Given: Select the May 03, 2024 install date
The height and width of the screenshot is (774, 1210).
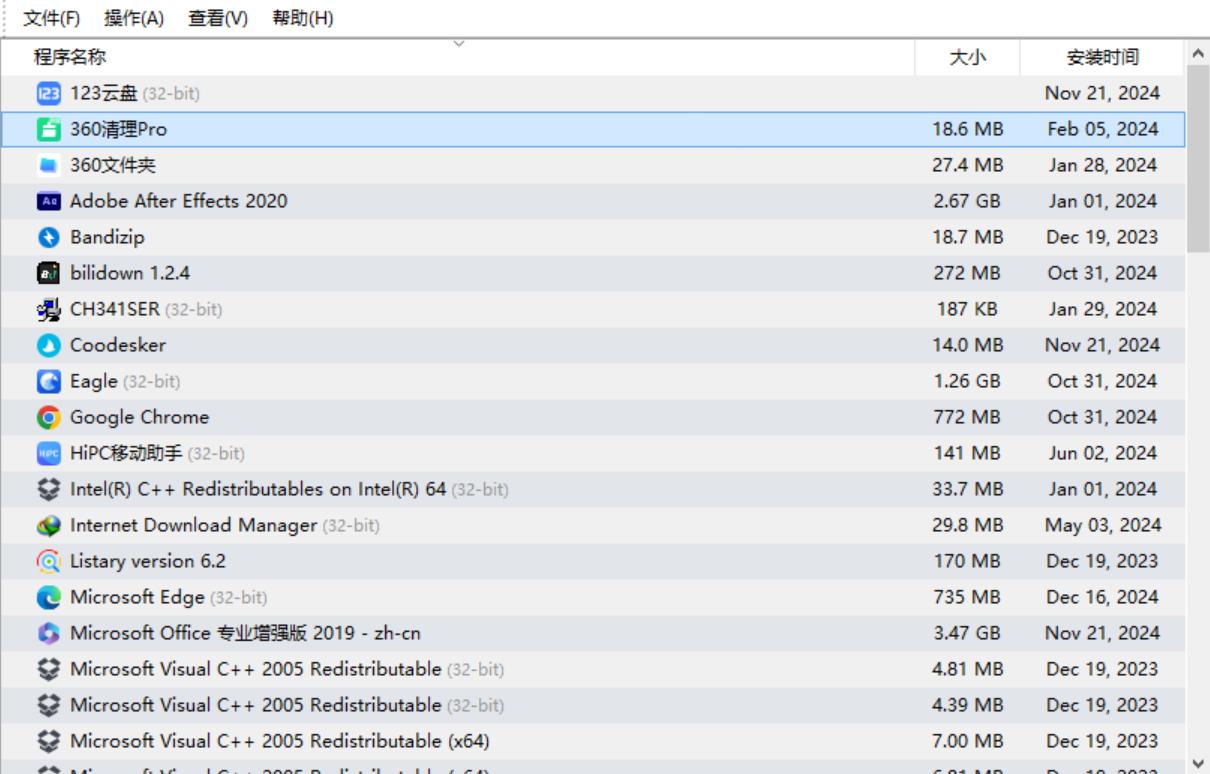Looking at the screenshot, I should [x=1103, y=525].
